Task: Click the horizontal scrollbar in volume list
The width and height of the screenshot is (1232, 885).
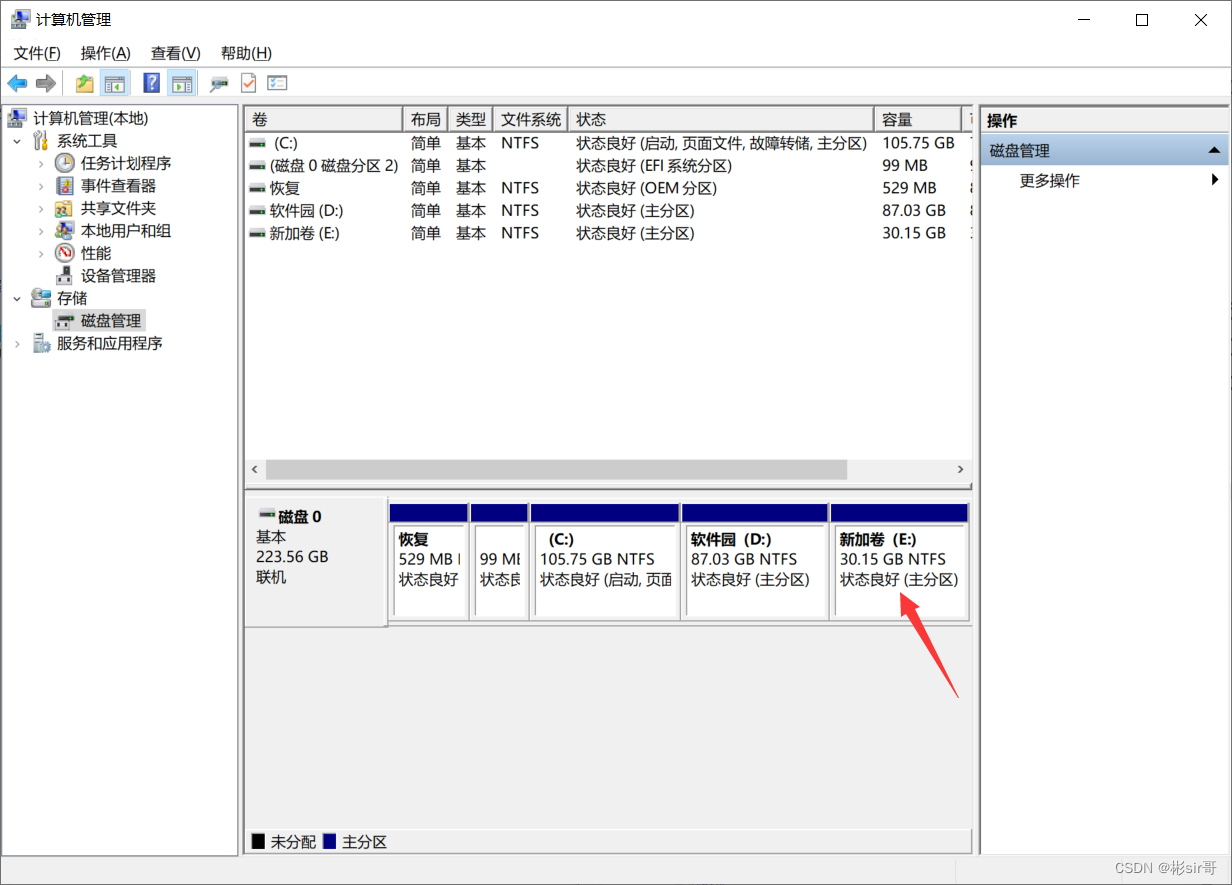Action: (x=555, y=469)
